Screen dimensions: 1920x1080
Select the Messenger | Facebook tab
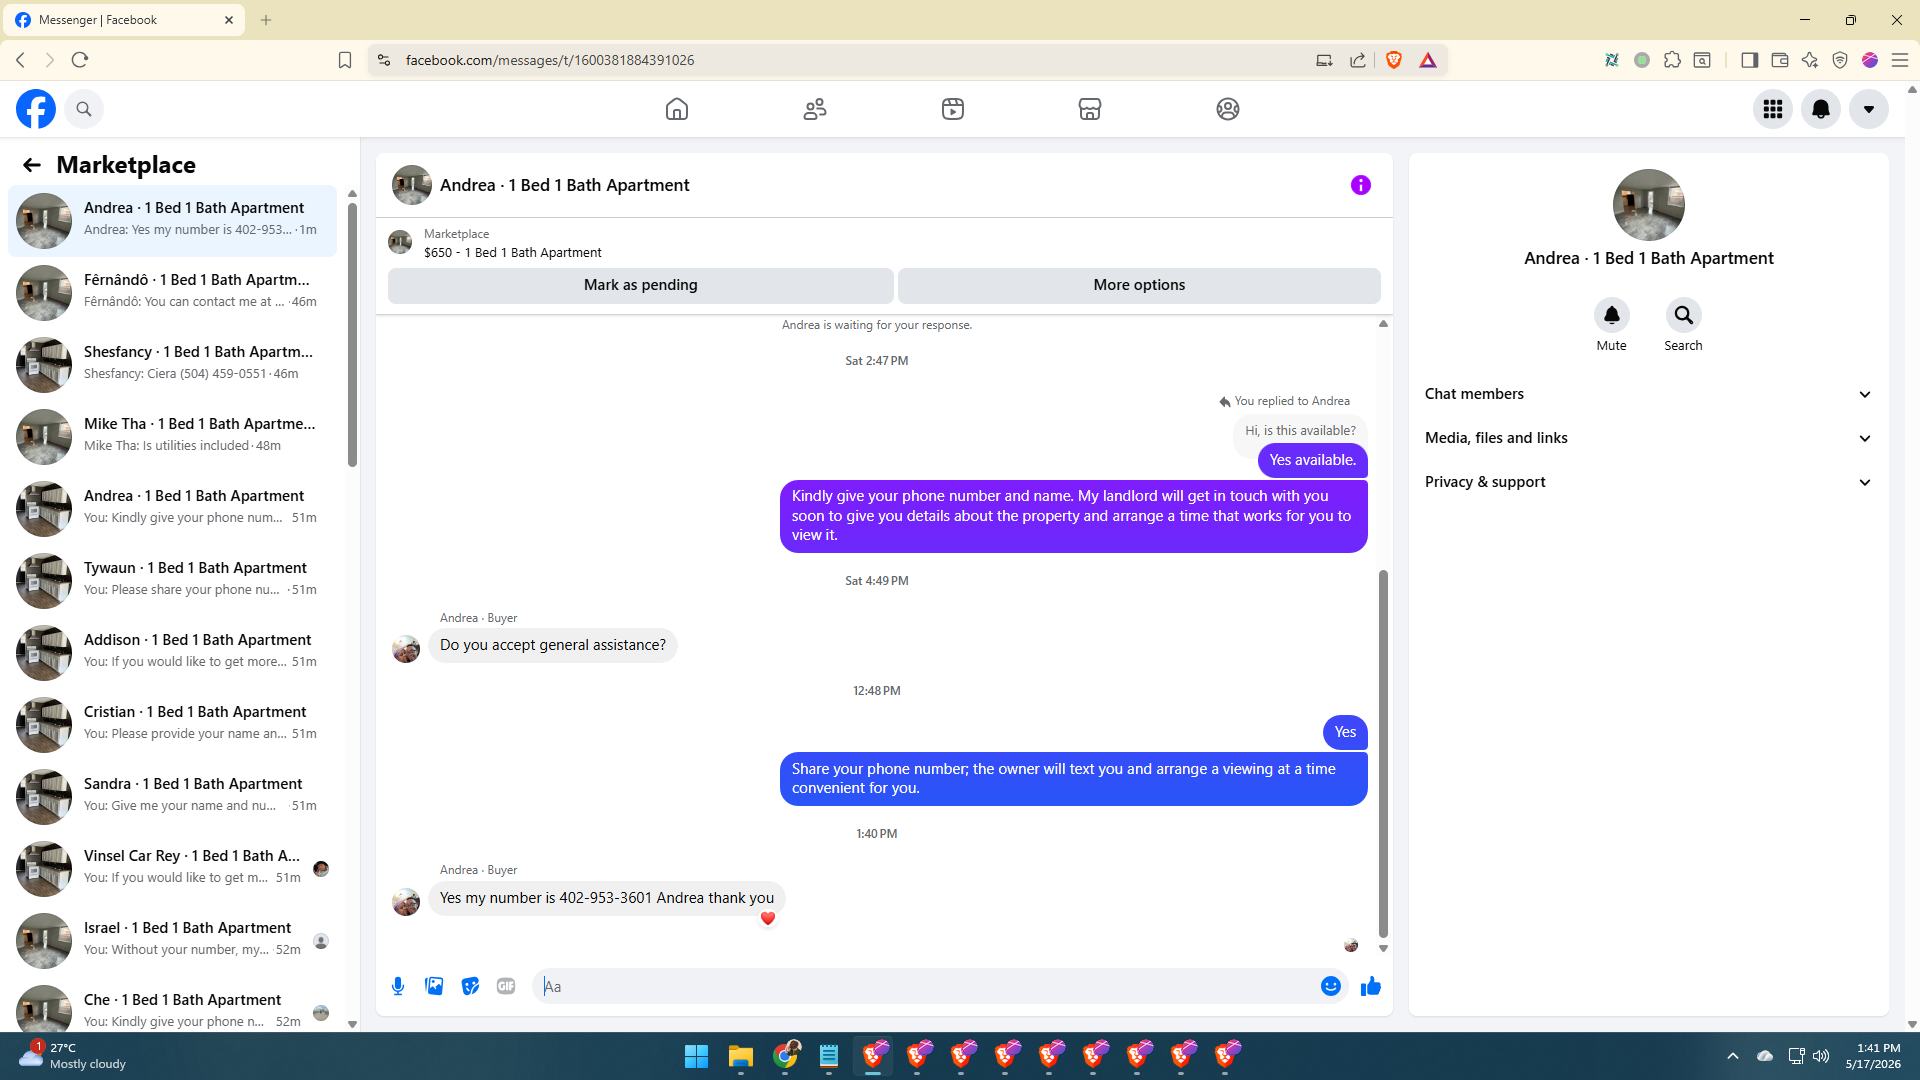(x=123, y=20)
